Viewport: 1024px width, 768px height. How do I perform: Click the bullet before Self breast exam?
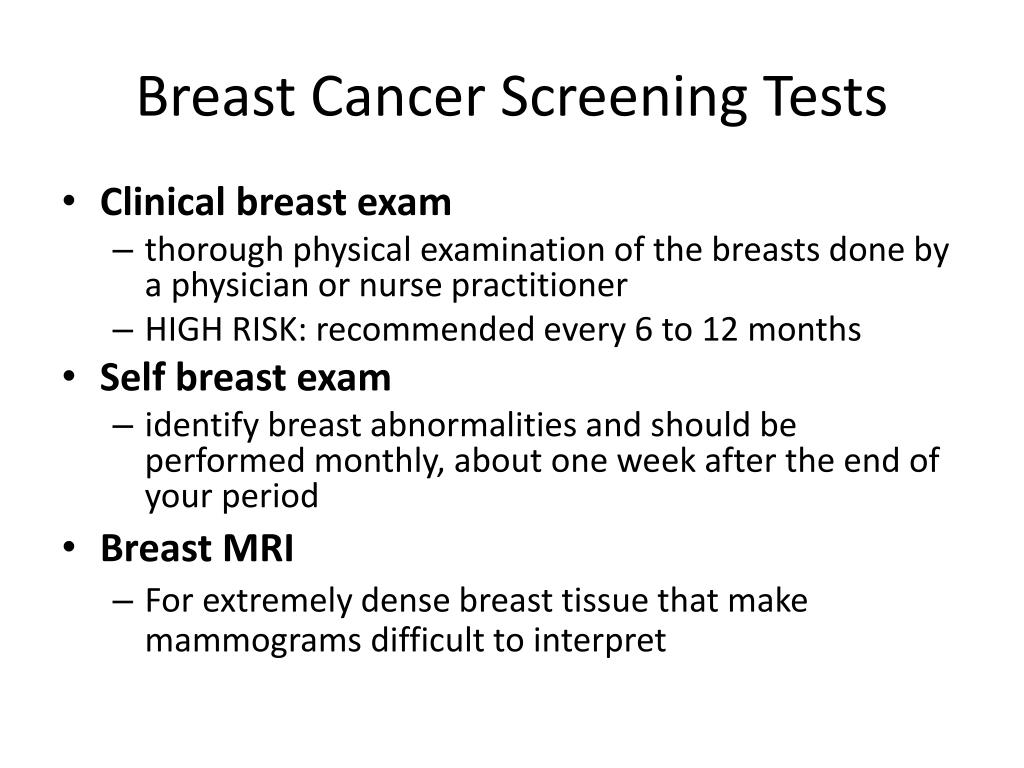[70, 377]
